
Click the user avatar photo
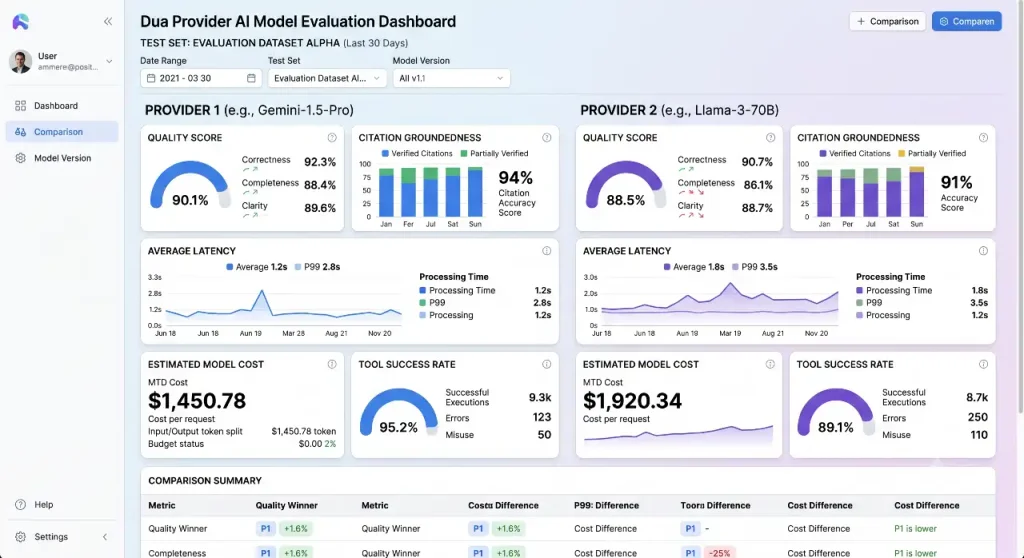(21, 61)
